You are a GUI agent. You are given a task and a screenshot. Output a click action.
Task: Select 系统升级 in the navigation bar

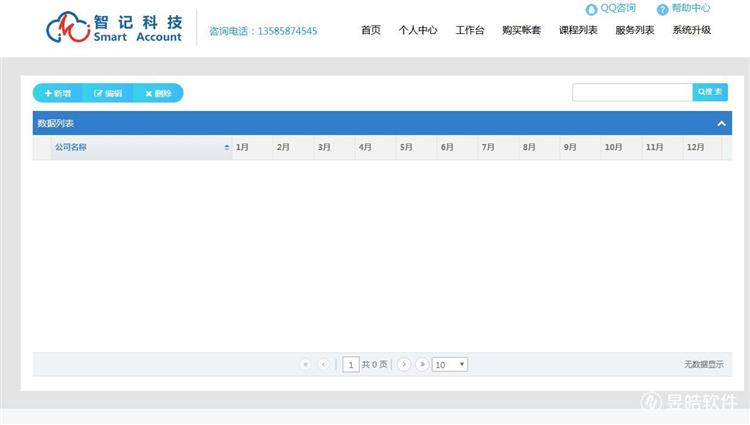[x=691, y=30]
